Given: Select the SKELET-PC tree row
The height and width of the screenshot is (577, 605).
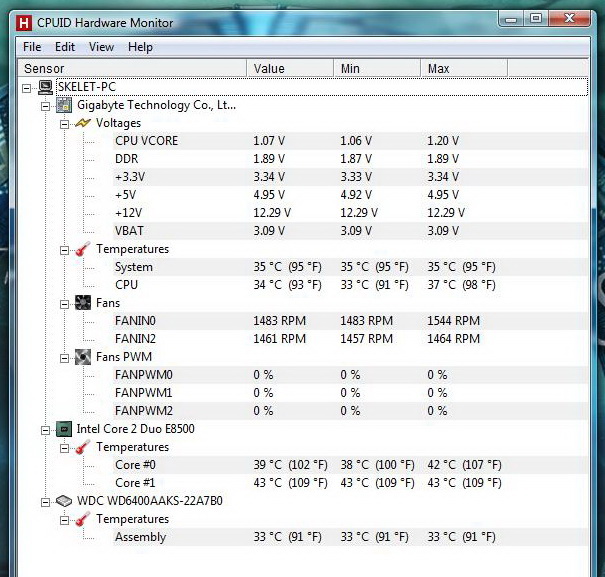Looking at the screenshot, I should pos(322,87).
